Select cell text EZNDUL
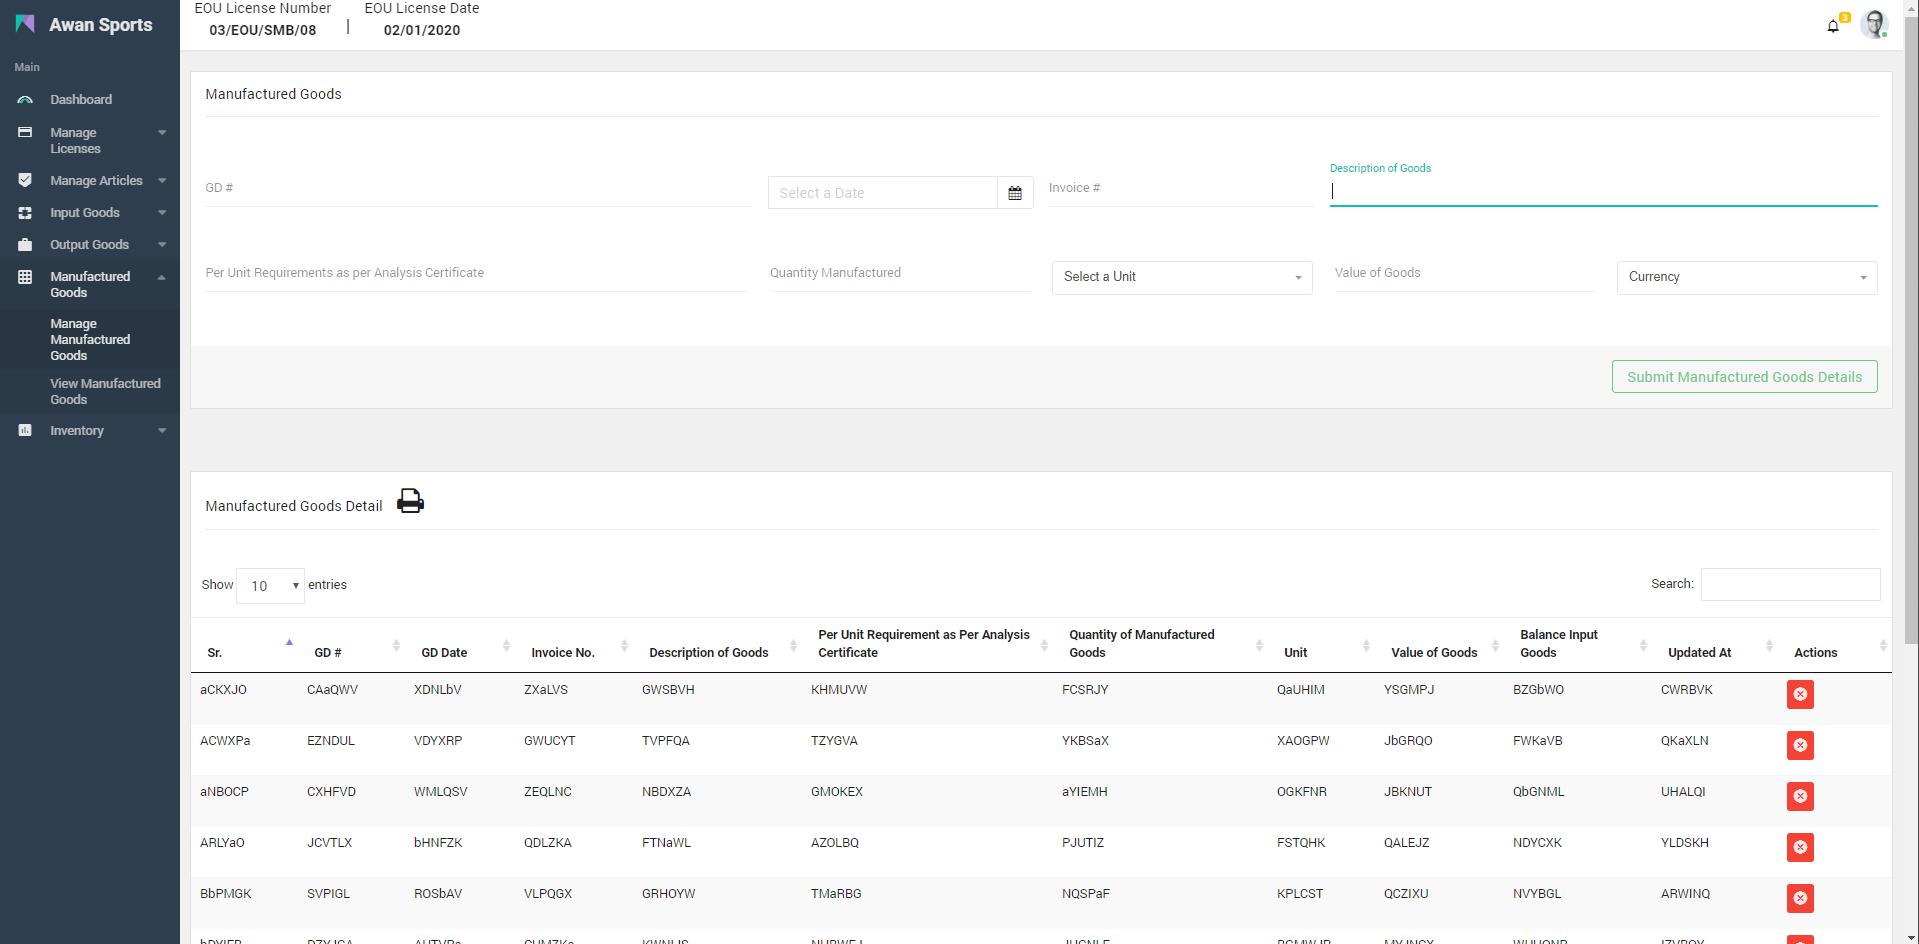Screen dimensions: 1919x944 click(331, 741)
